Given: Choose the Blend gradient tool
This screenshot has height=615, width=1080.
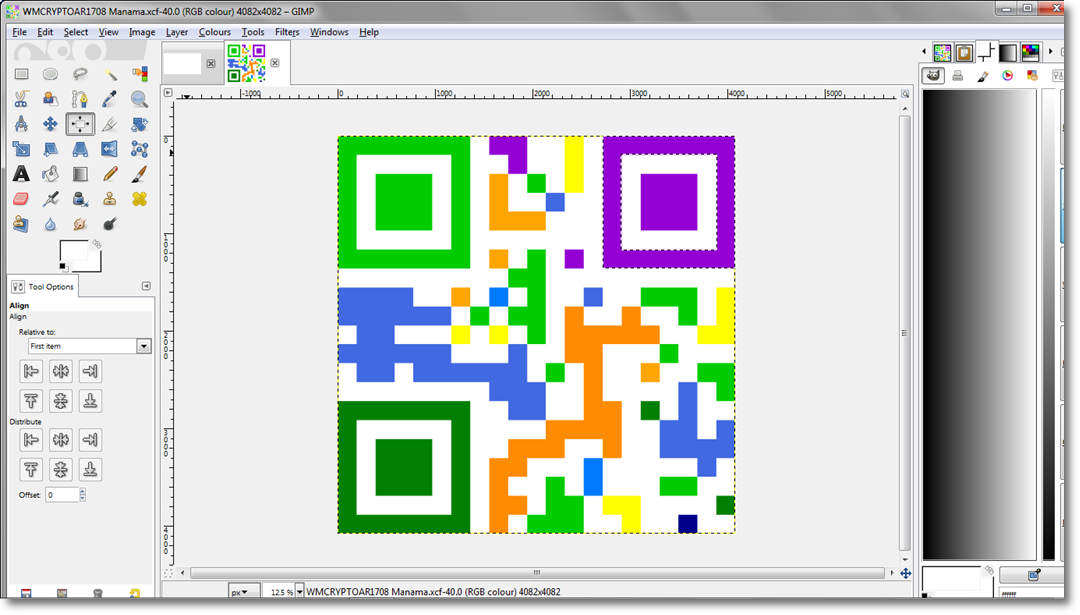Looking at the screenshot, I should click(80, 174).
